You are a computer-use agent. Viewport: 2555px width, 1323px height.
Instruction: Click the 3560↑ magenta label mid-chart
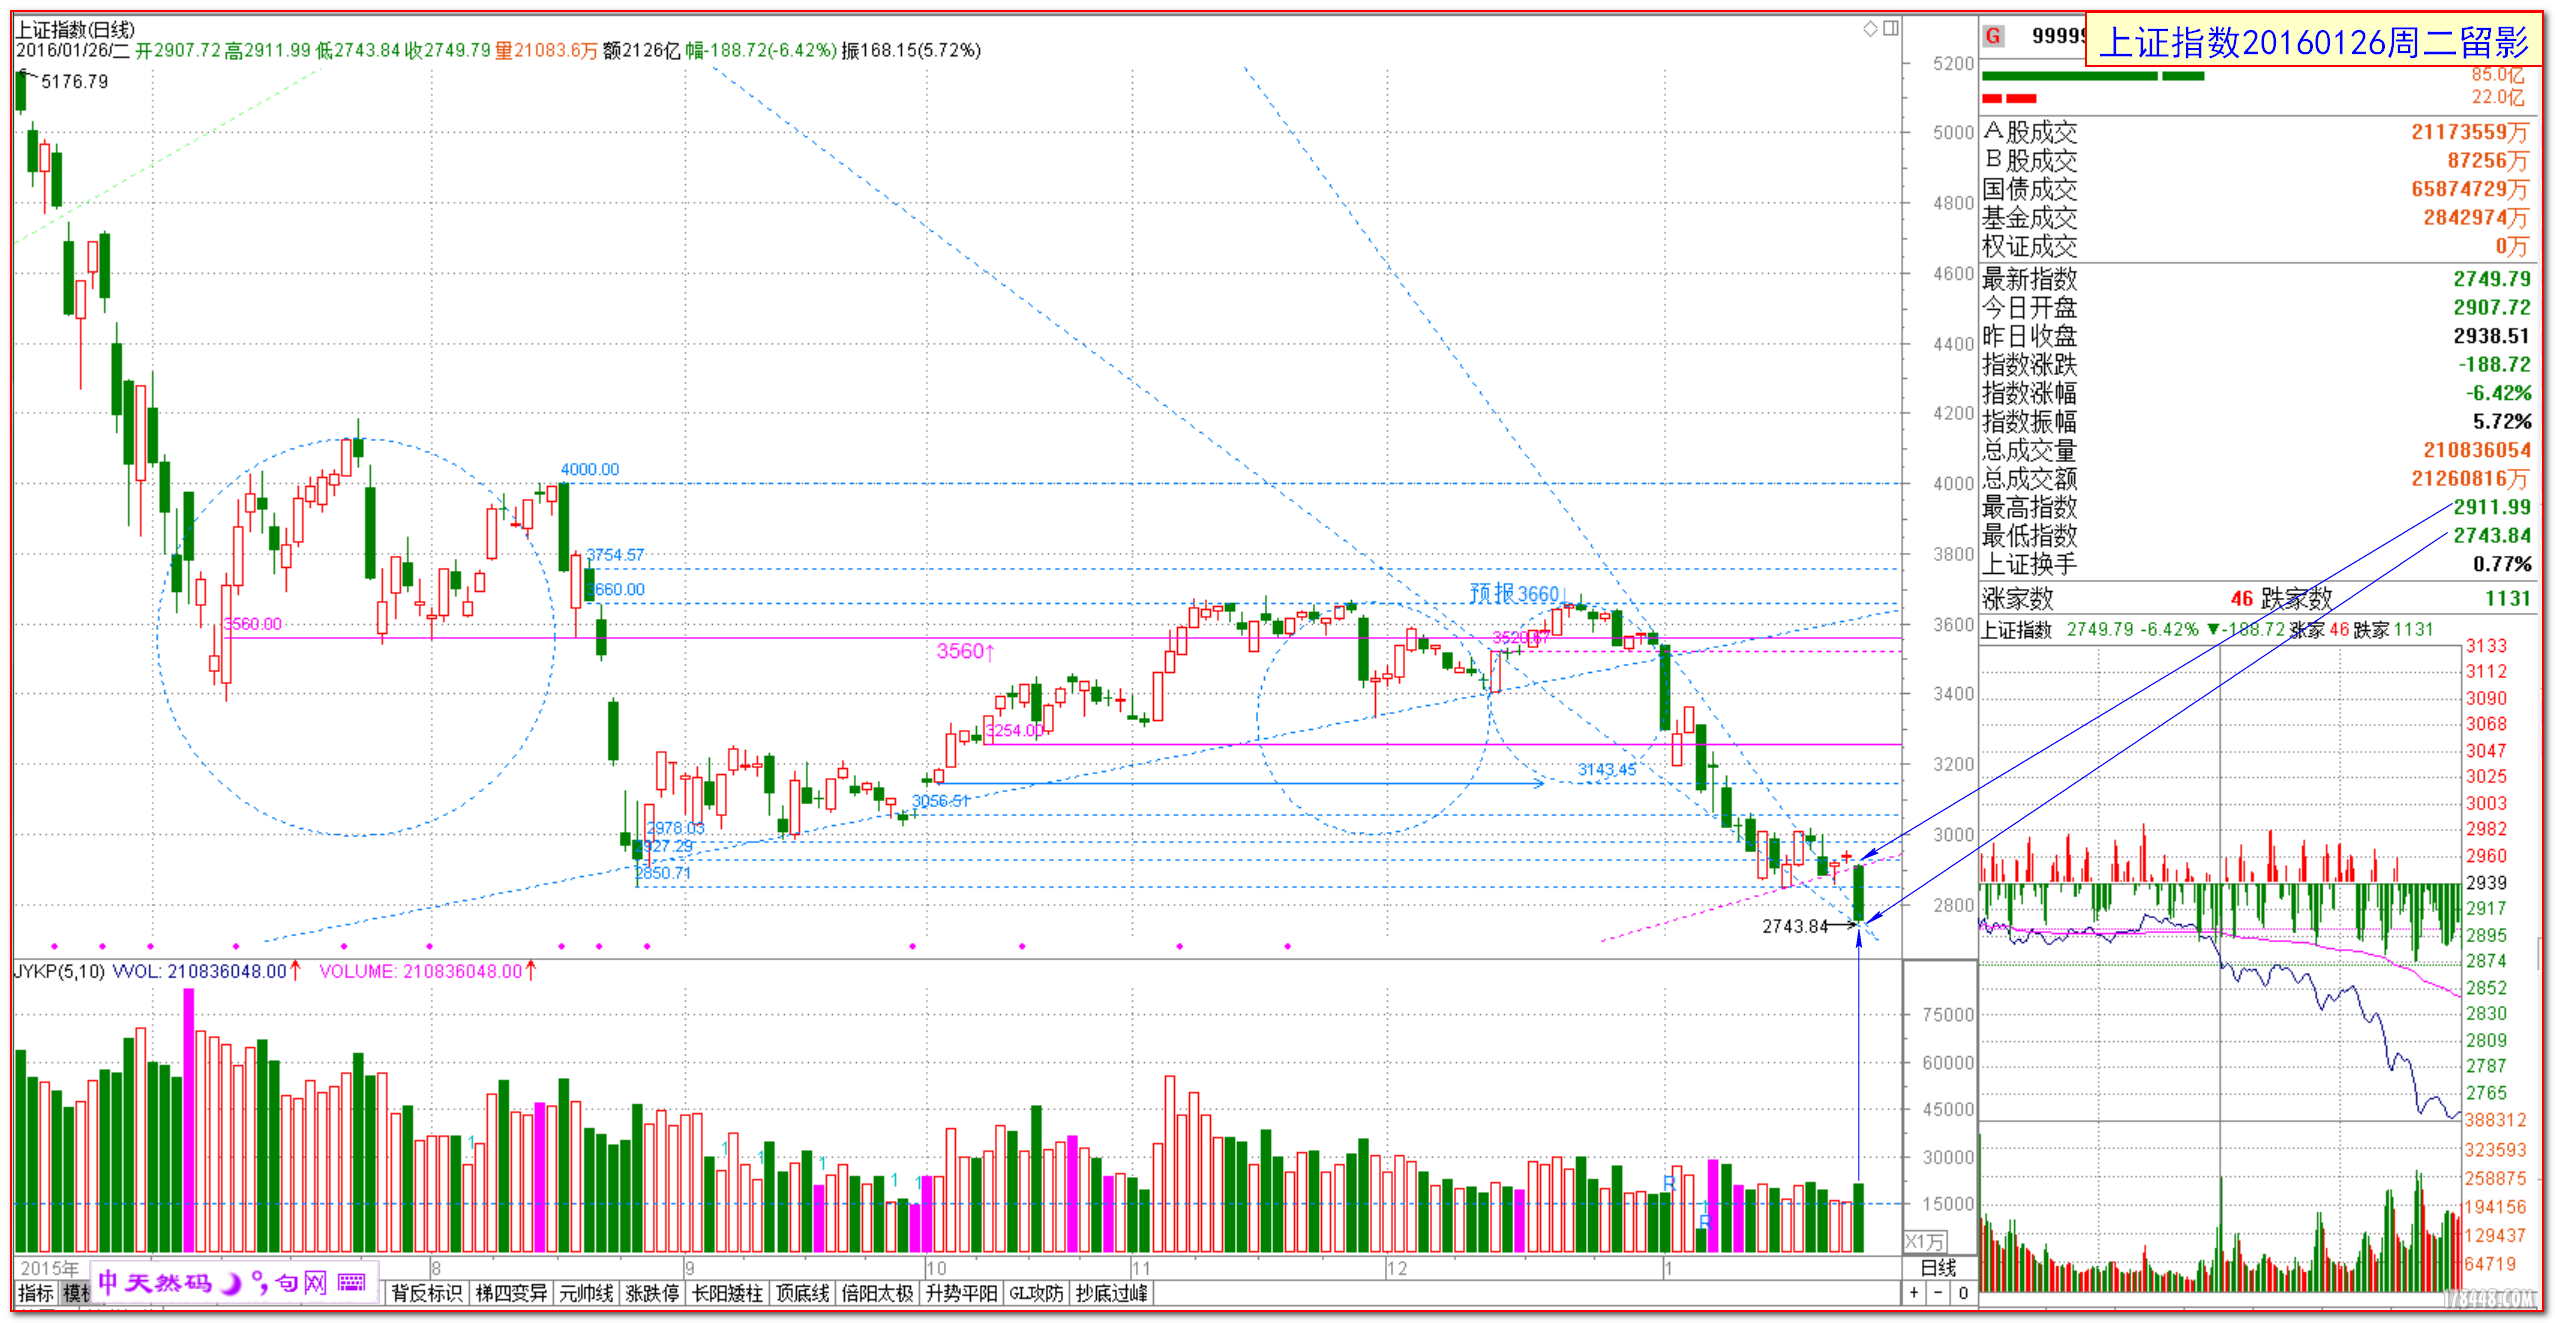pyautogui.click(x=965, y=651)
